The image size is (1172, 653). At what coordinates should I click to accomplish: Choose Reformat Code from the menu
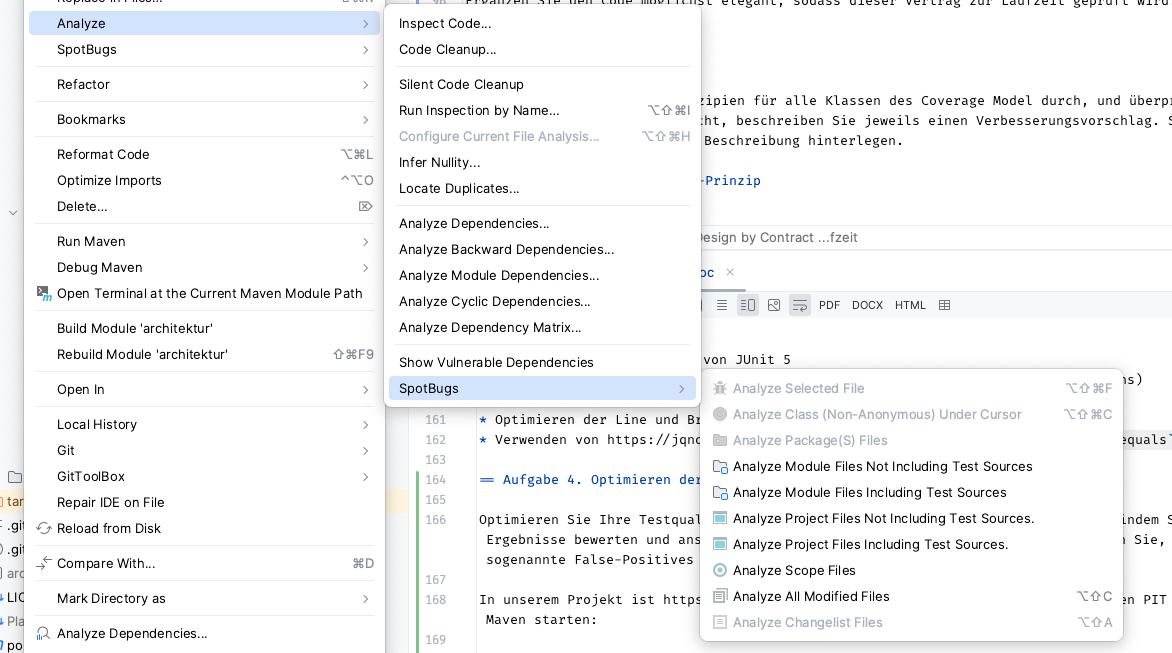tap(102, 154)
